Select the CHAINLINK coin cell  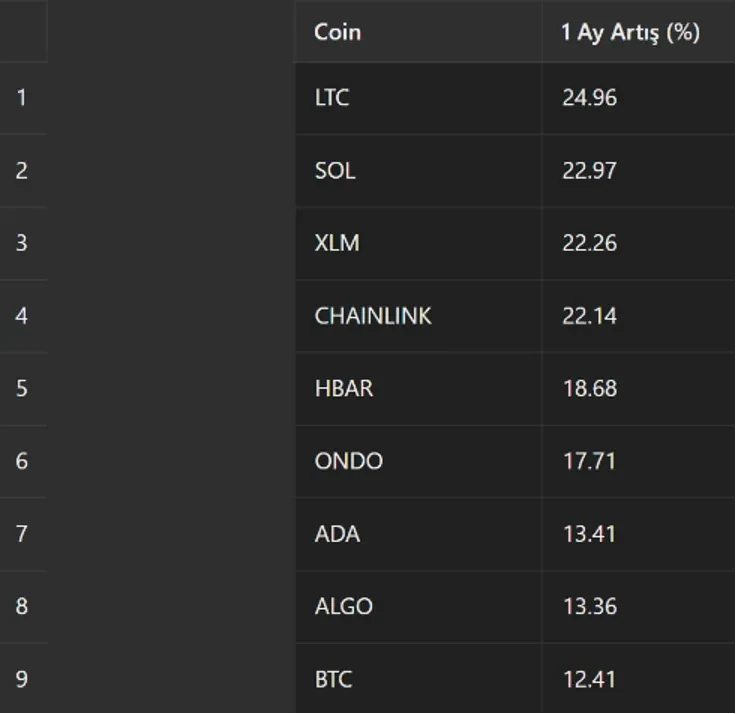point(418,316)
